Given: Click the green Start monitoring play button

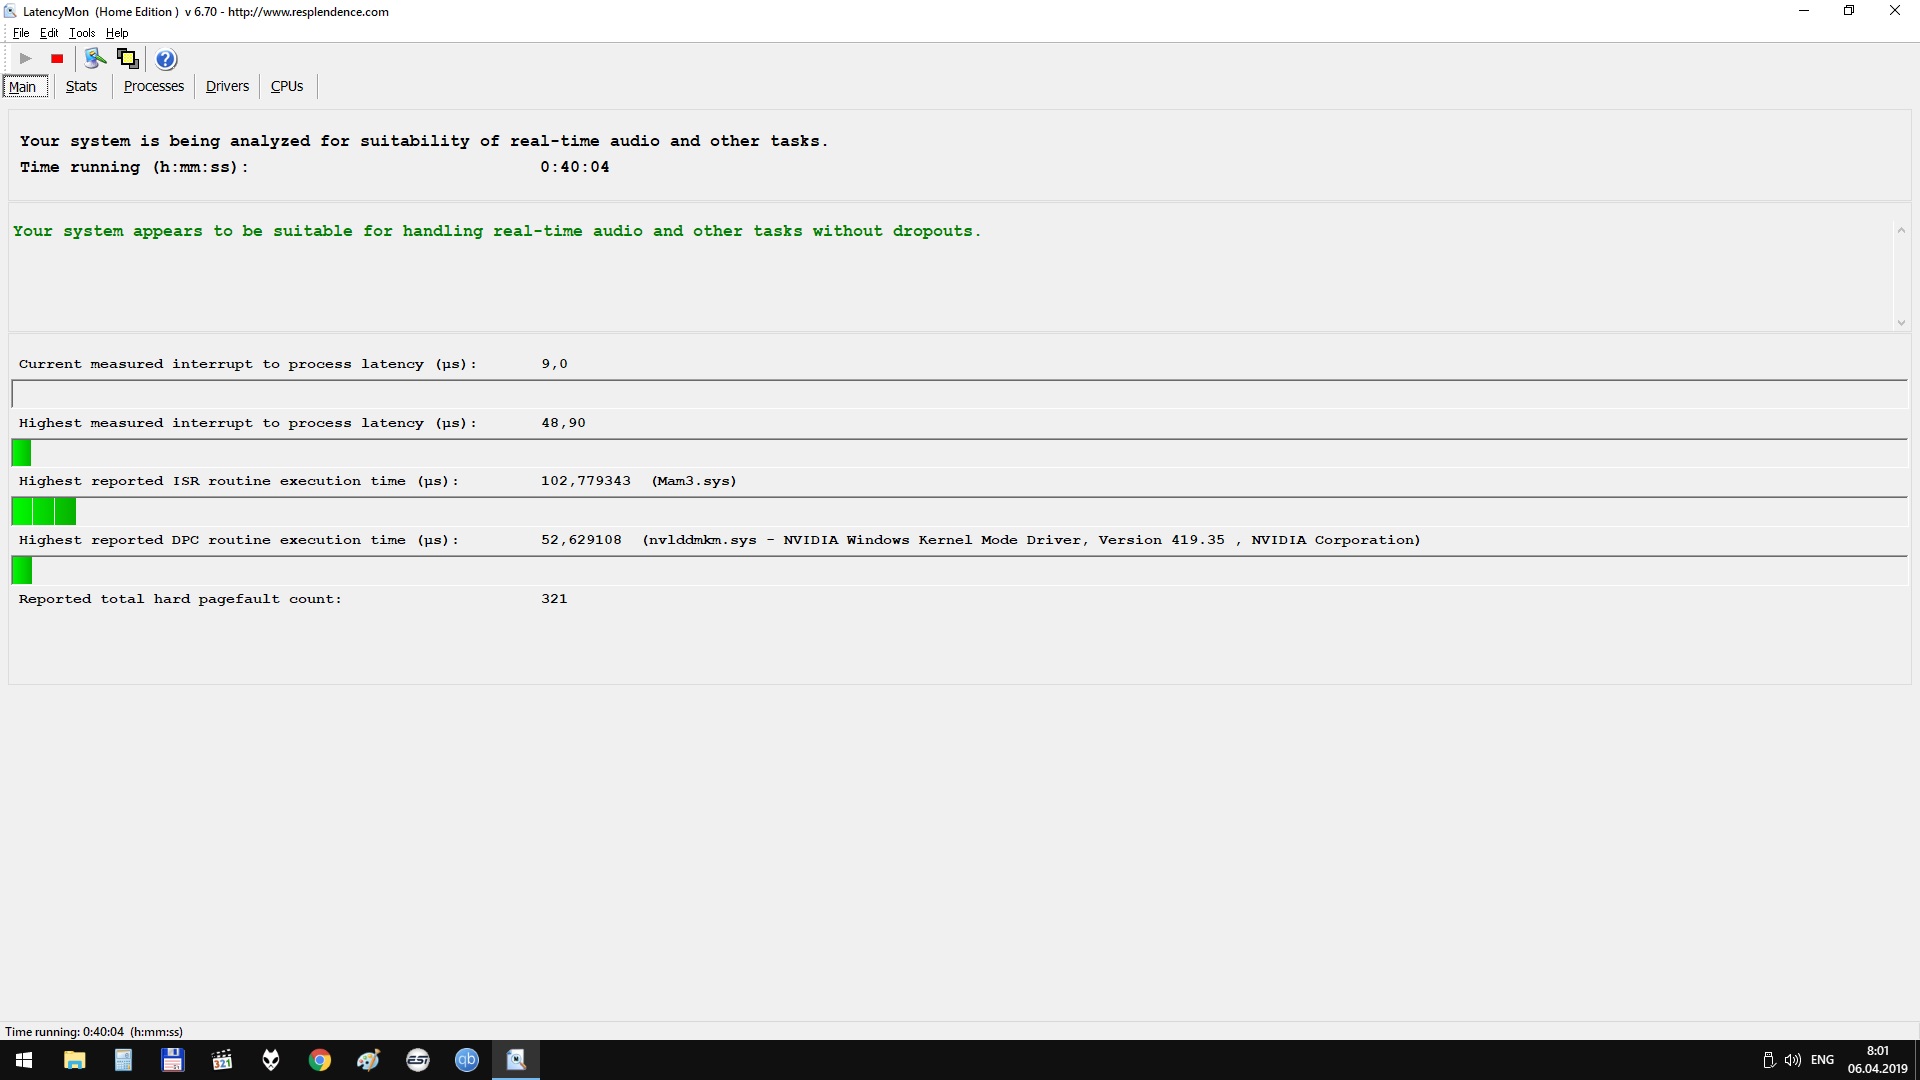Looking at the screenshot, I should [x=26, y=59].
